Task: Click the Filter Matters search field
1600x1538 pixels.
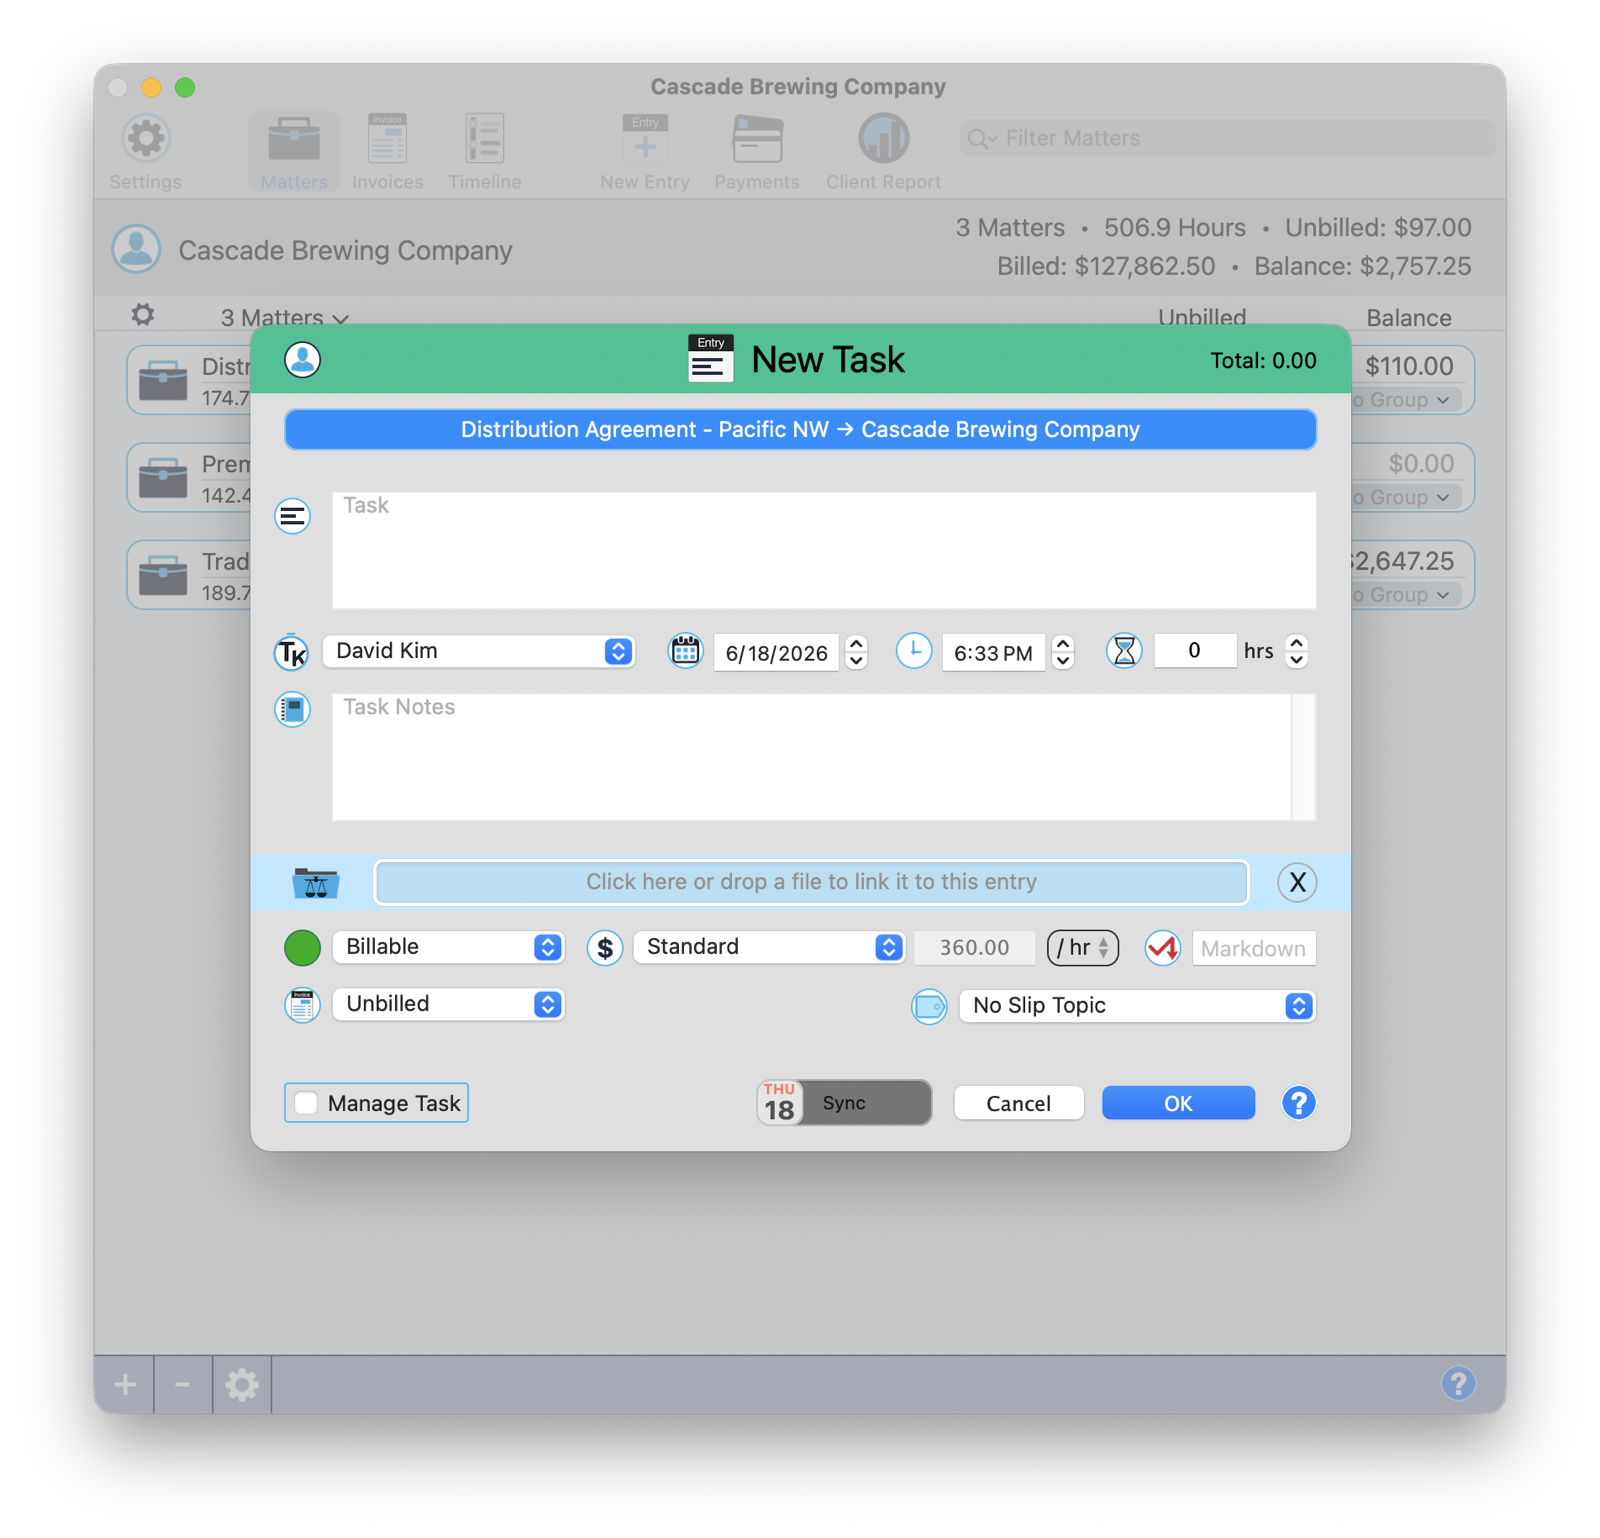Action: pyautogui.click(x=1227, y=138)
